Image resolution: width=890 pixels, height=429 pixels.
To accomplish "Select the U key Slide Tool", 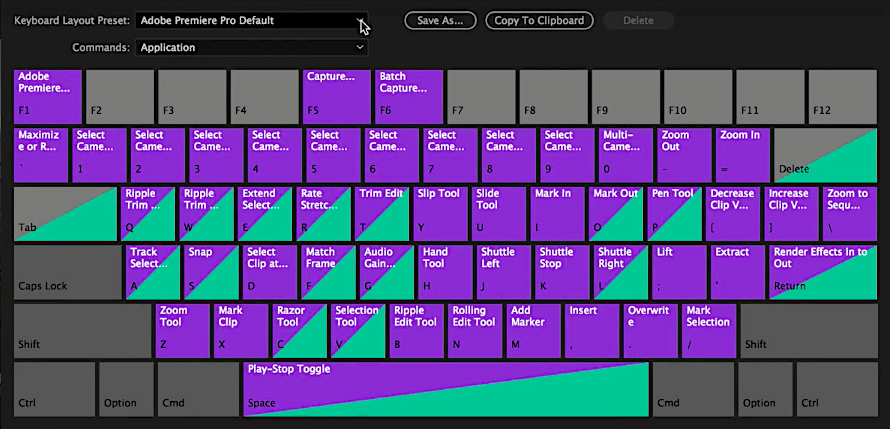I will [x=499, y=214].
